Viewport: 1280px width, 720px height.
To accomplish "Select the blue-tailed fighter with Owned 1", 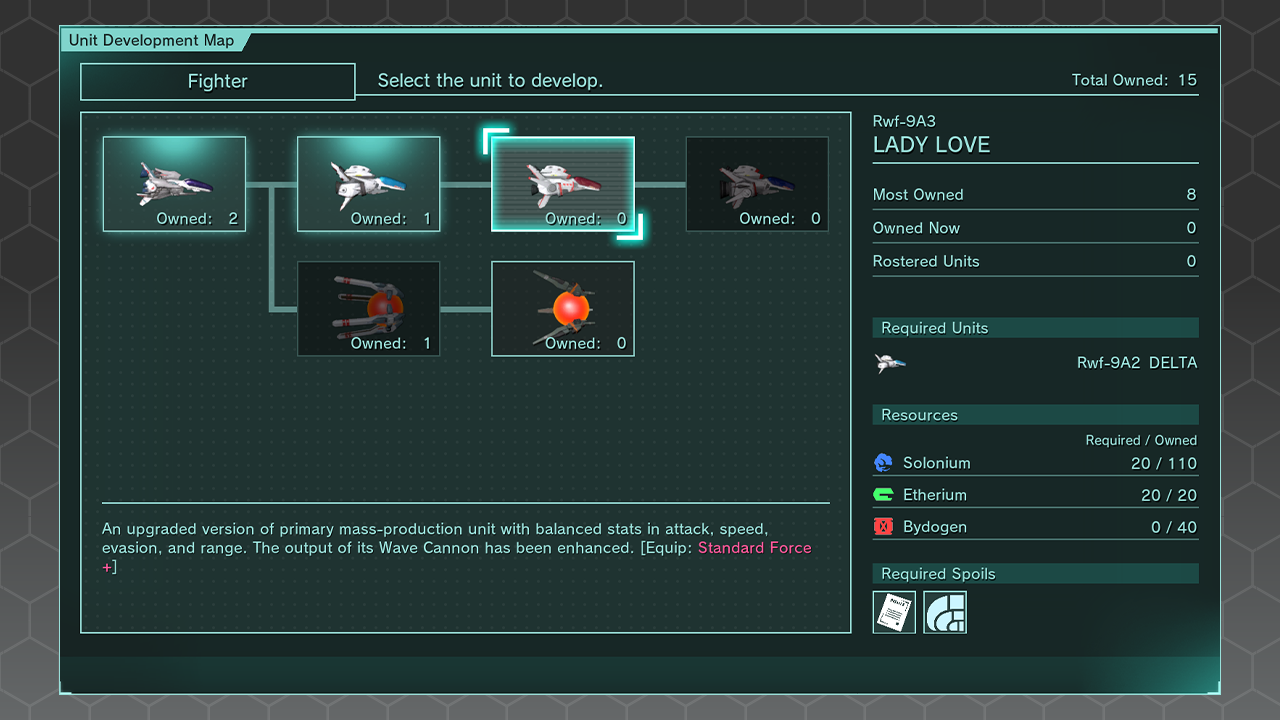I will pos(368,184).
